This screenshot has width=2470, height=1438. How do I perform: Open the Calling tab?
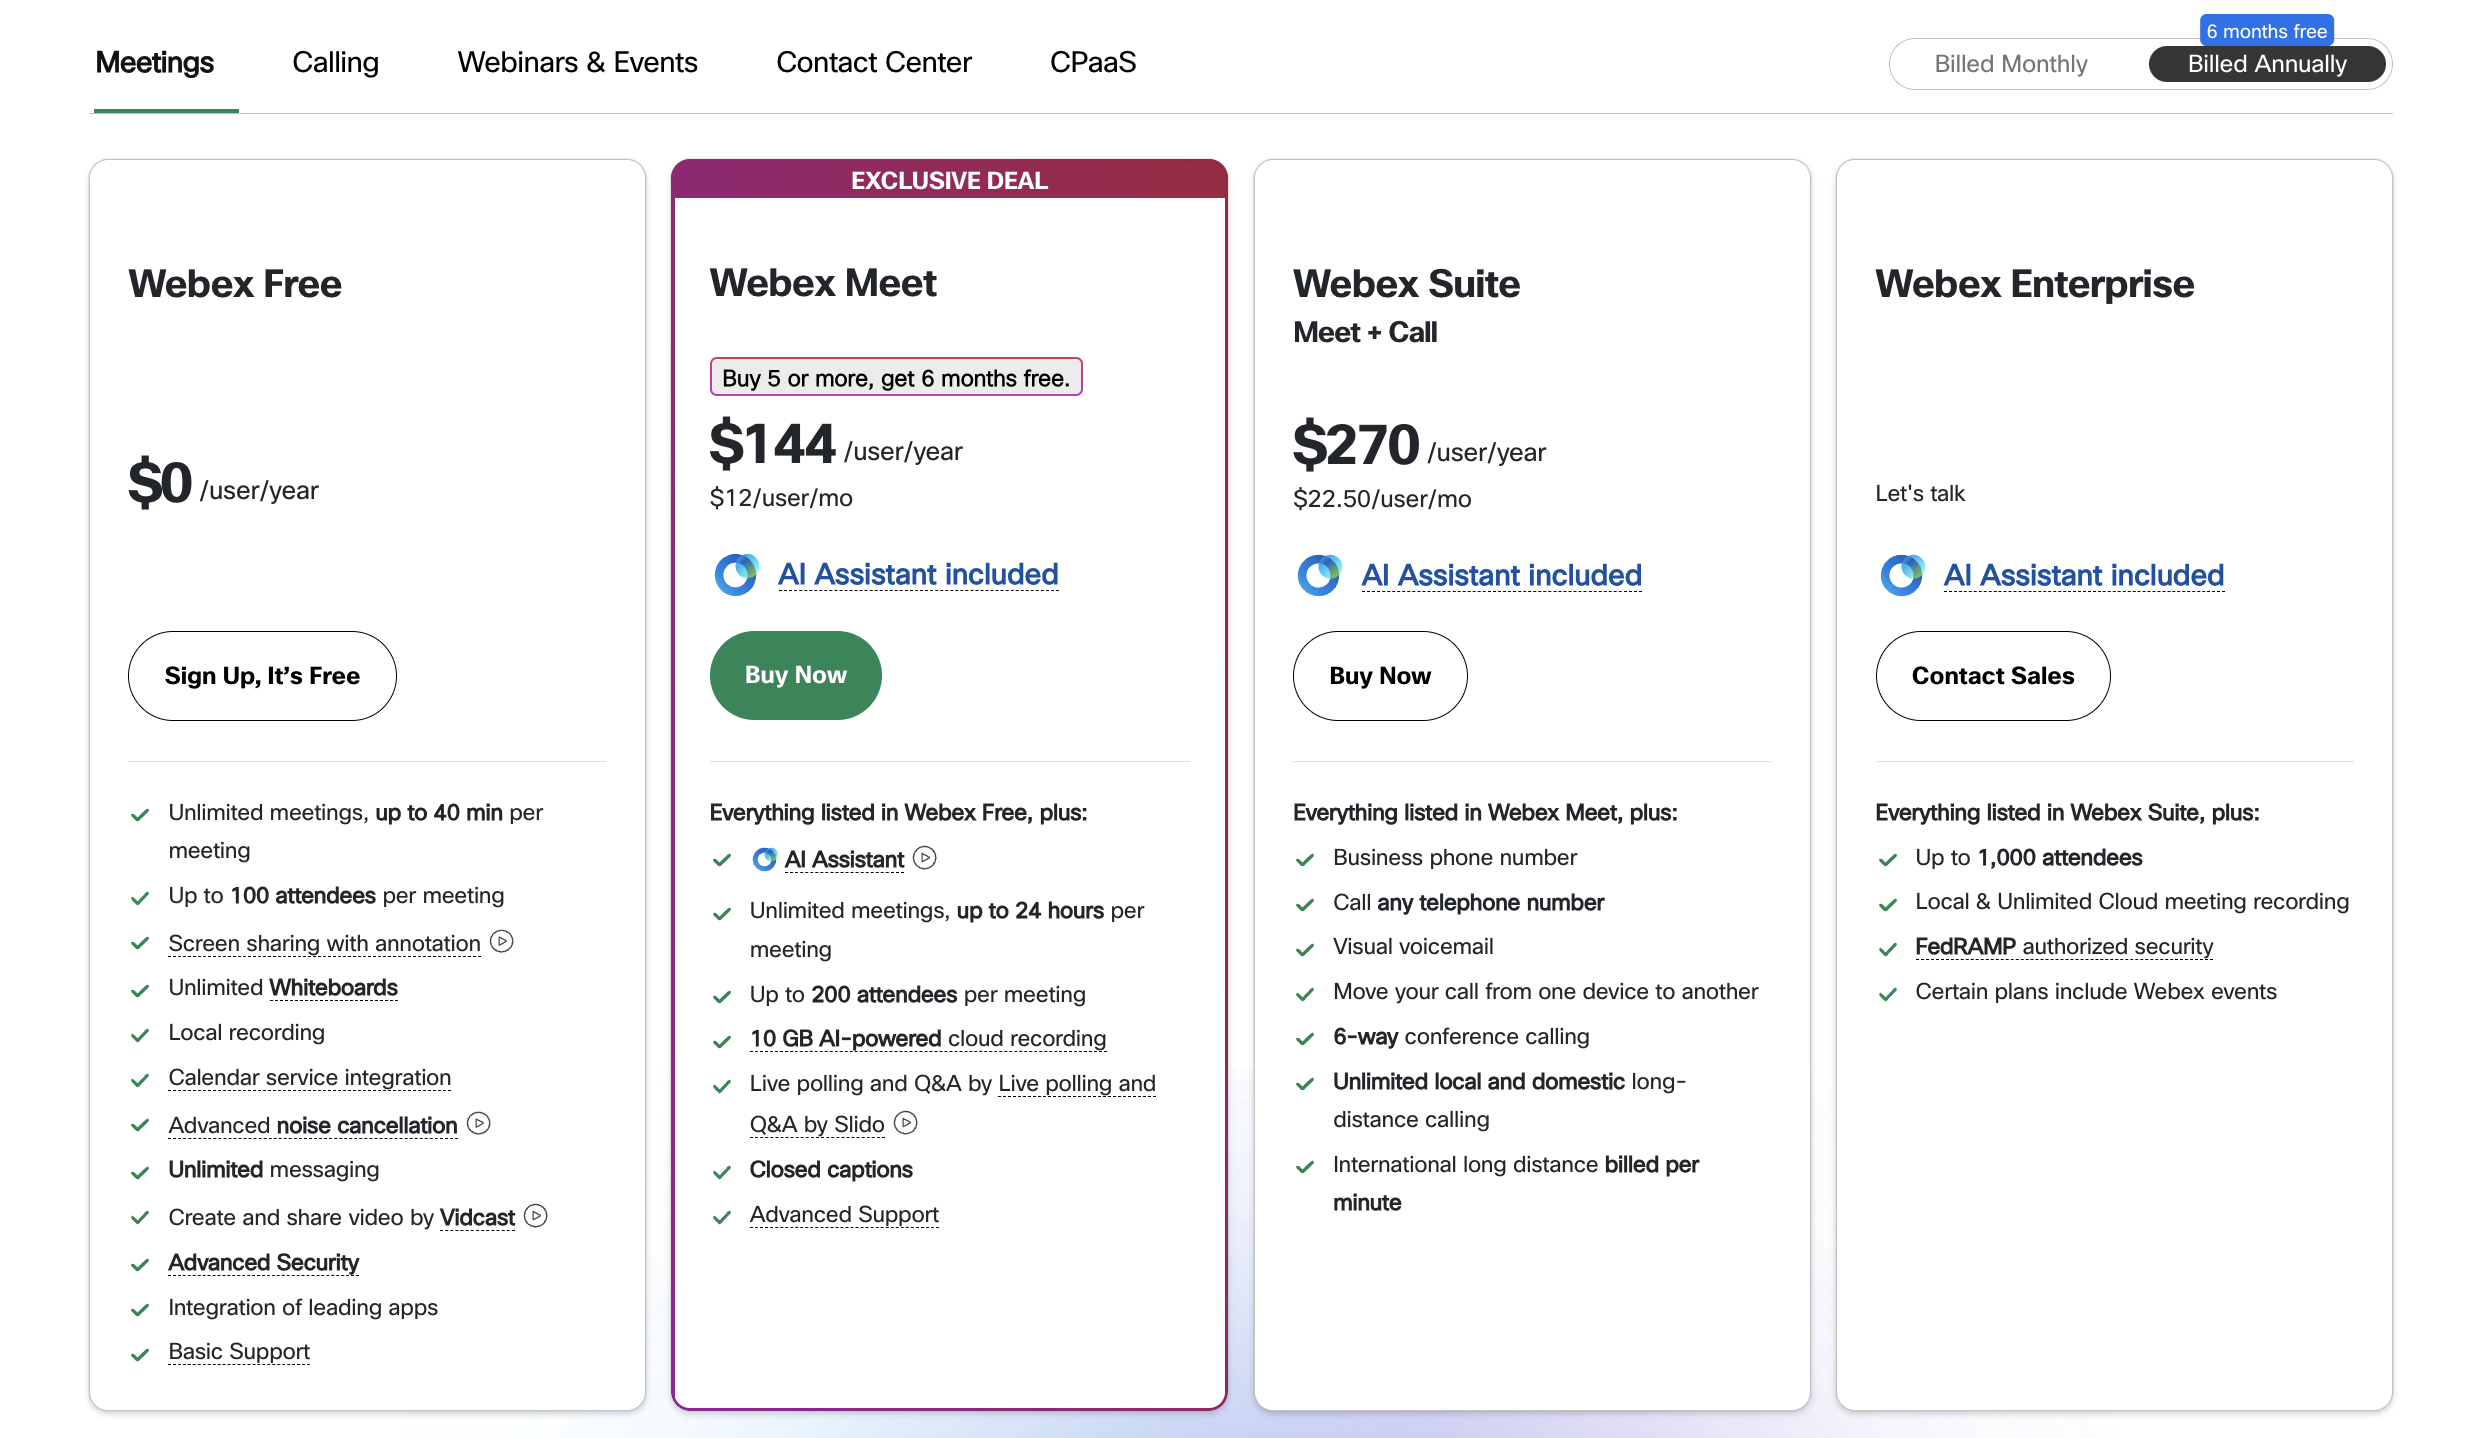335,62
